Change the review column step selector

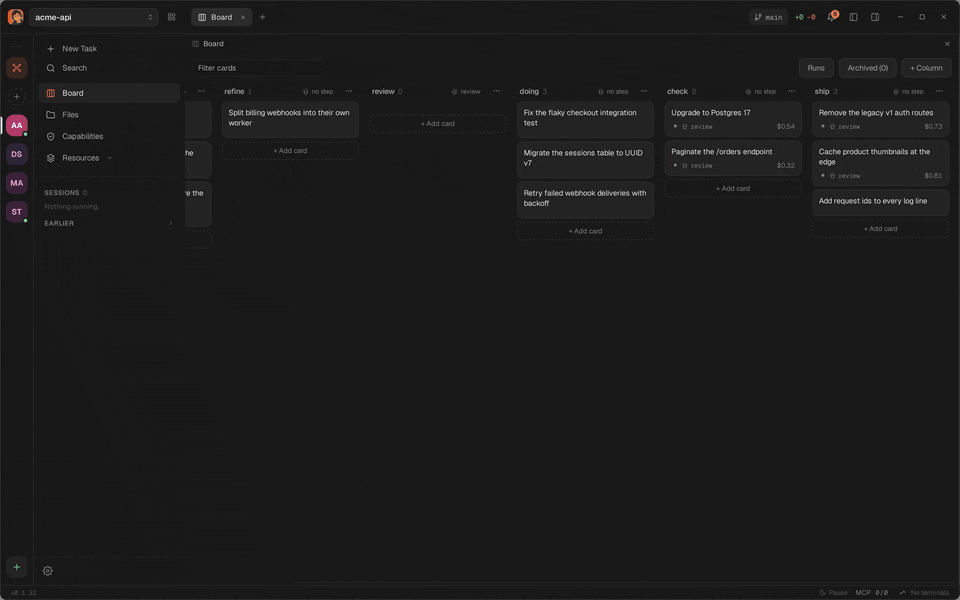(x=466, y=91)
